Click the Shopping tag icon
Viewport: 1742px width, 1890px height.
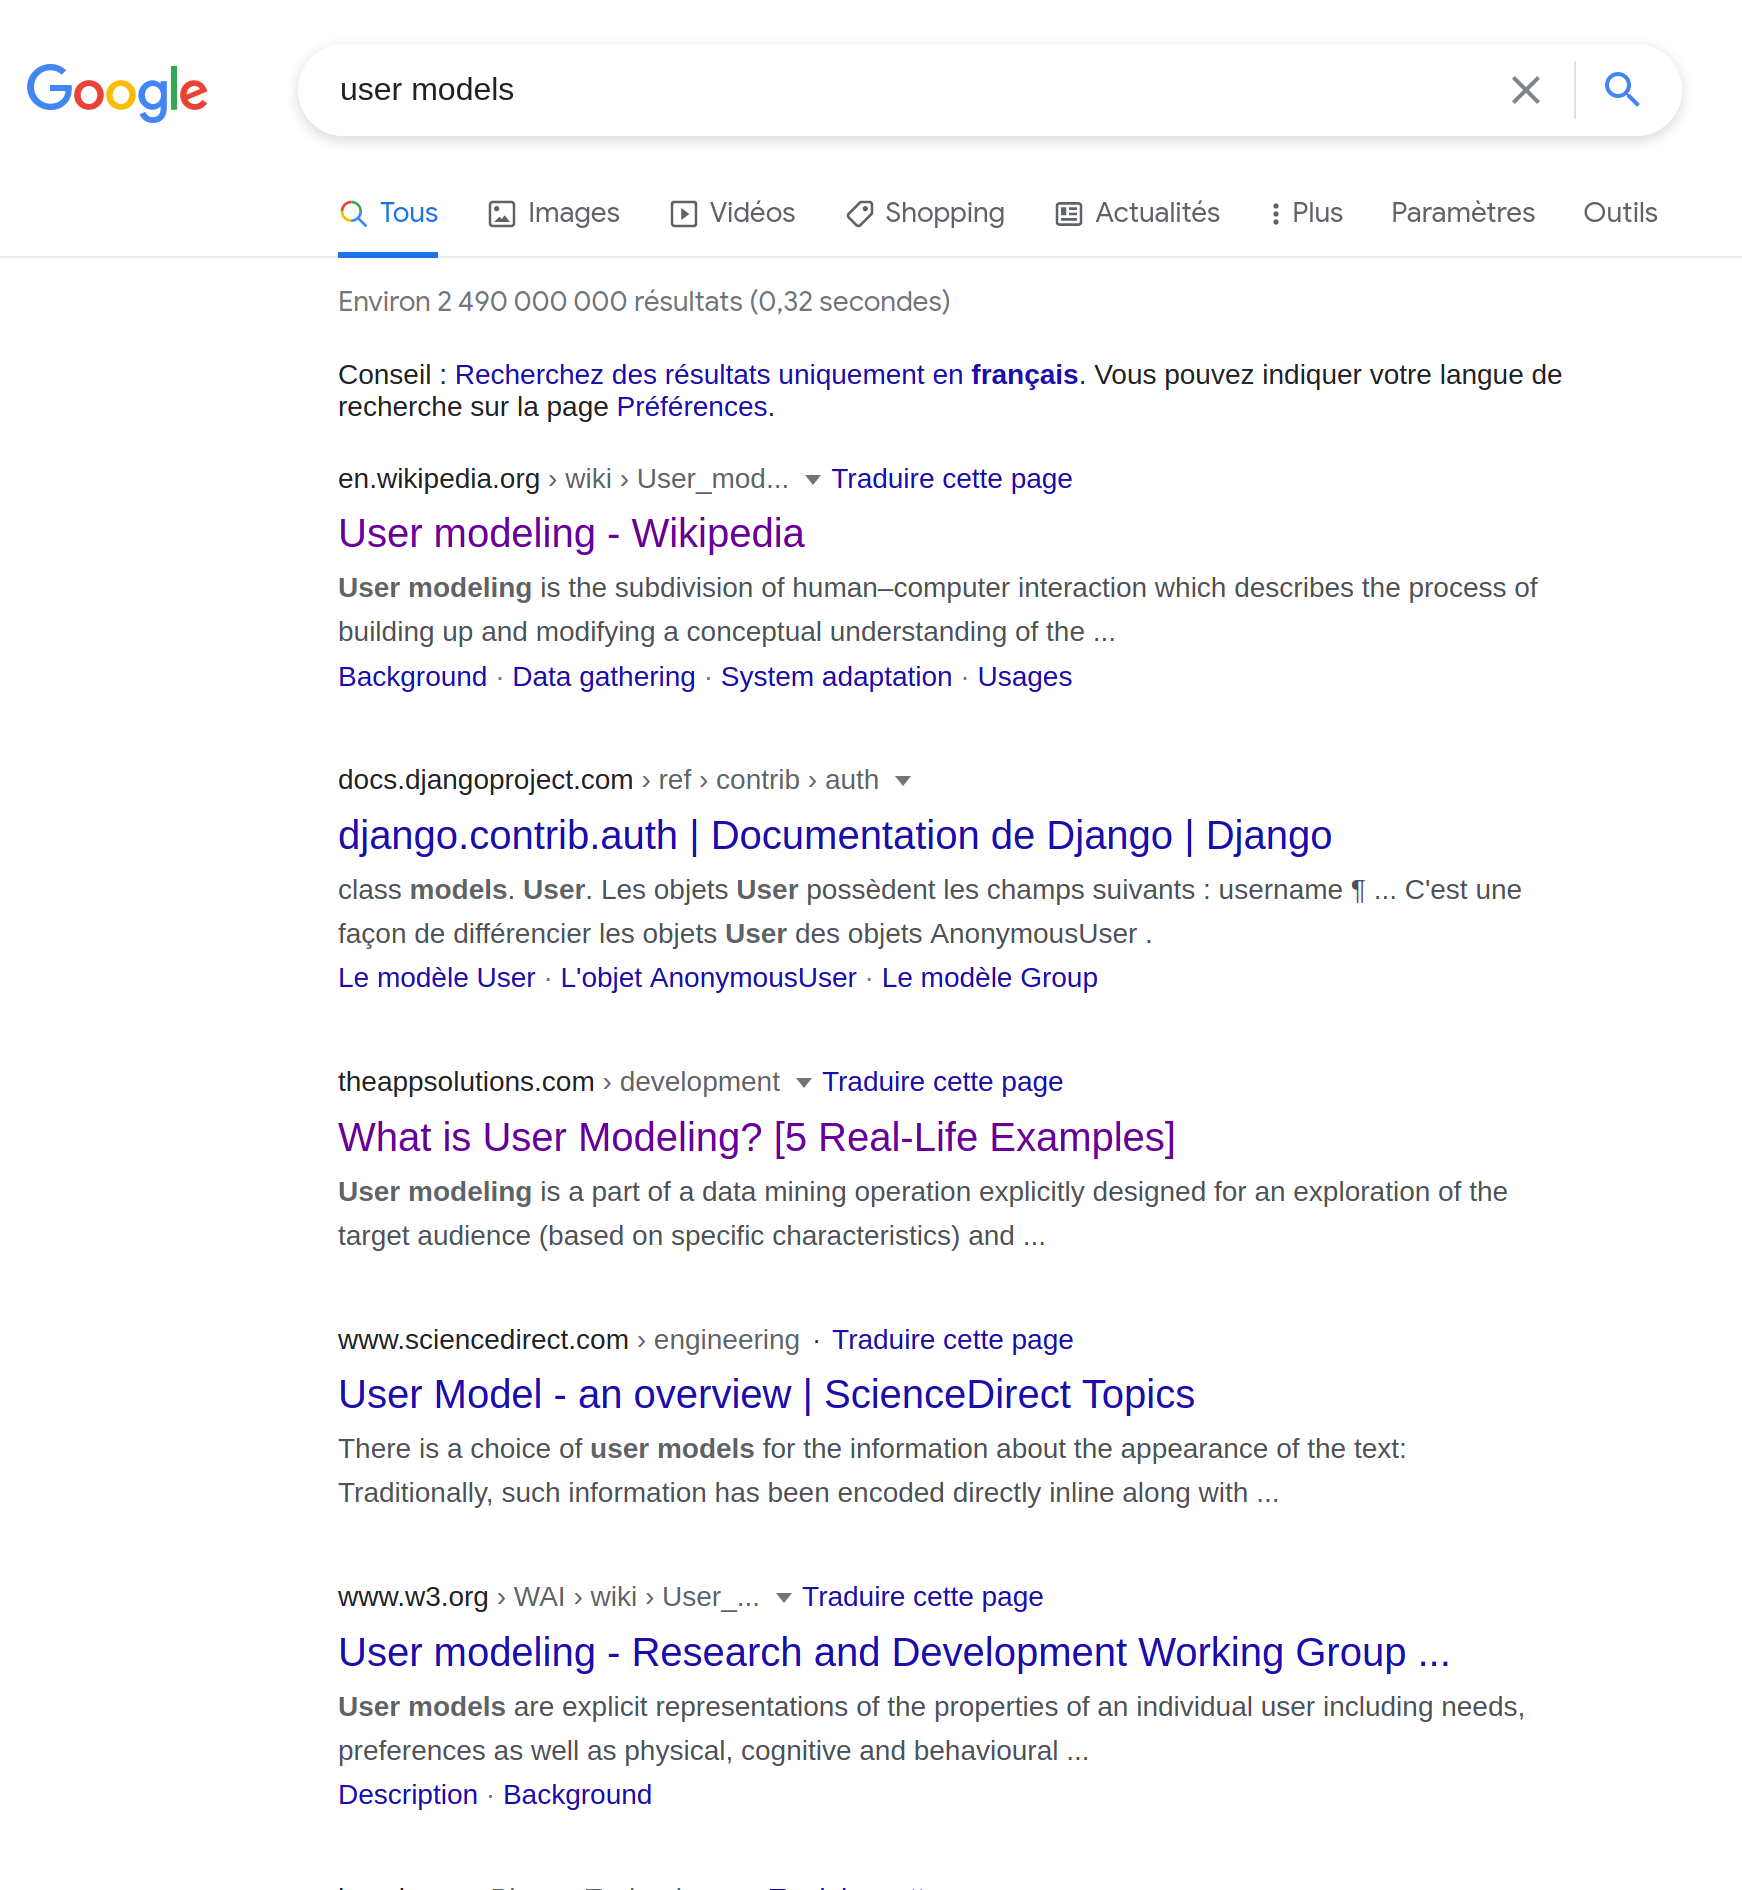pos(859,214)
